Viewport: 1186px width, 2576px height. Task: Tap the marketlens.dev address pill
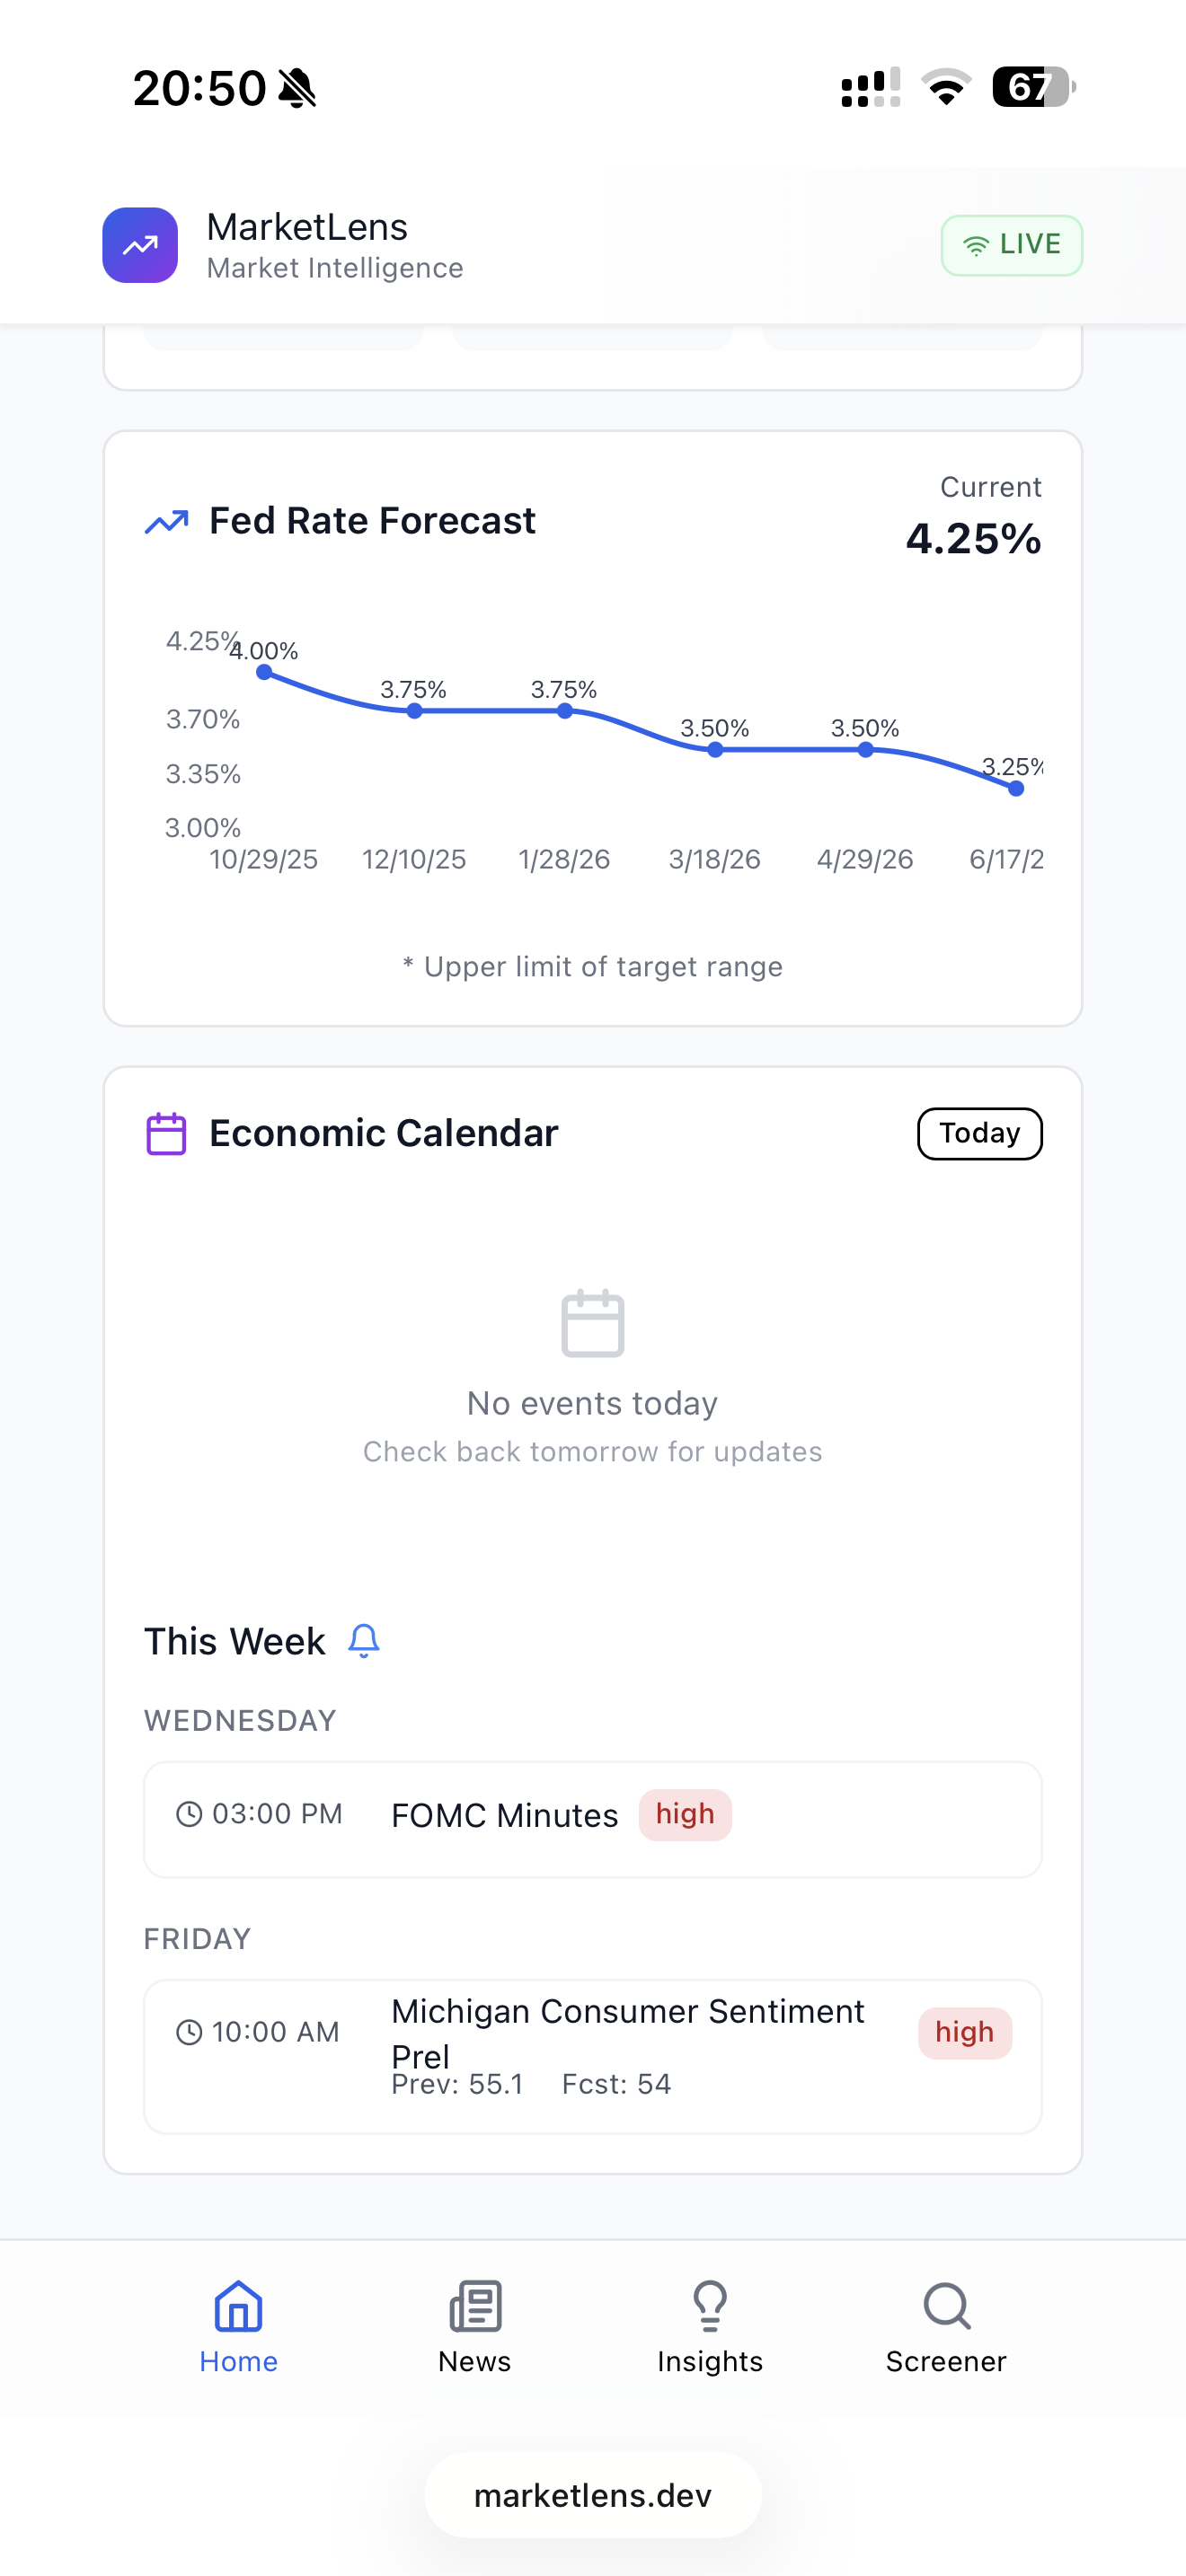(x=593, y=2495)
